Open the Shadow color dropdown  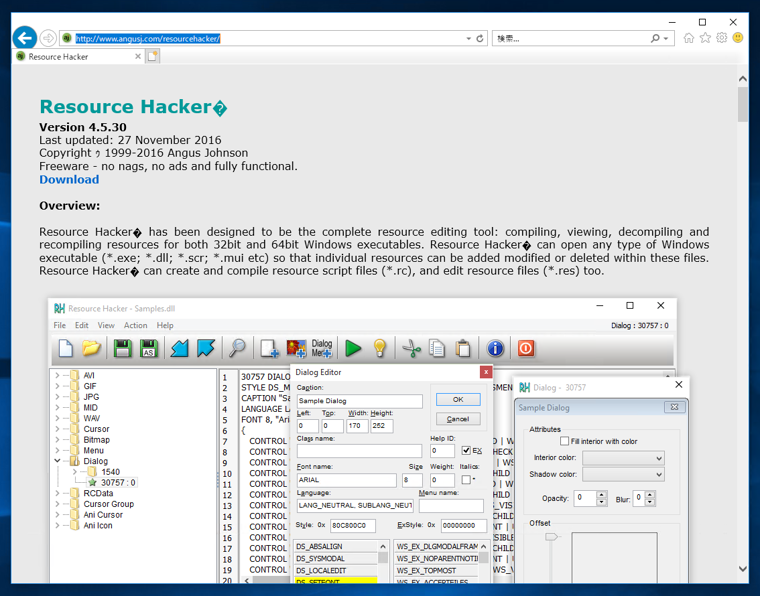point(623,474)
